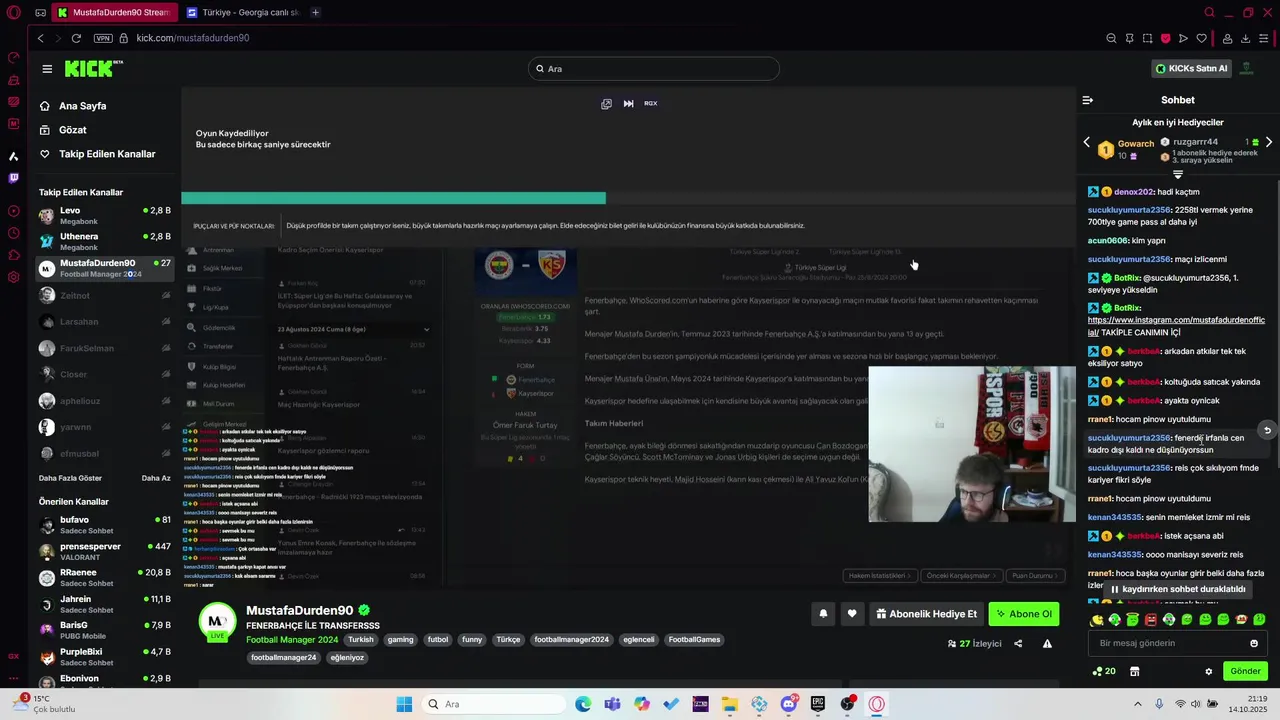The width and height of the screenshot is (1280, 720).
Task: Open Football Manager 2024 category link
Action: click(292, 640)
